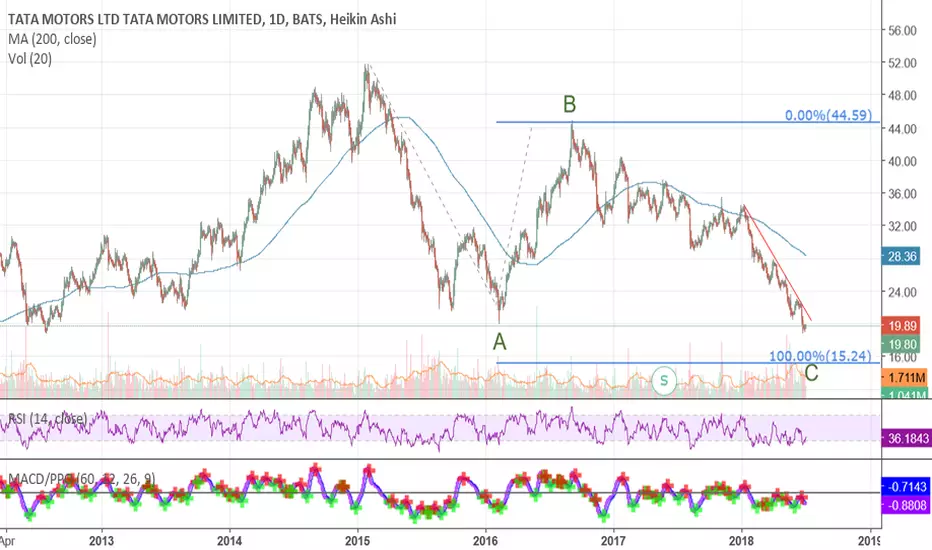
Task: Click the MACD/PPO (60, 12, 26, 9) label
Action: coord(82,479)
